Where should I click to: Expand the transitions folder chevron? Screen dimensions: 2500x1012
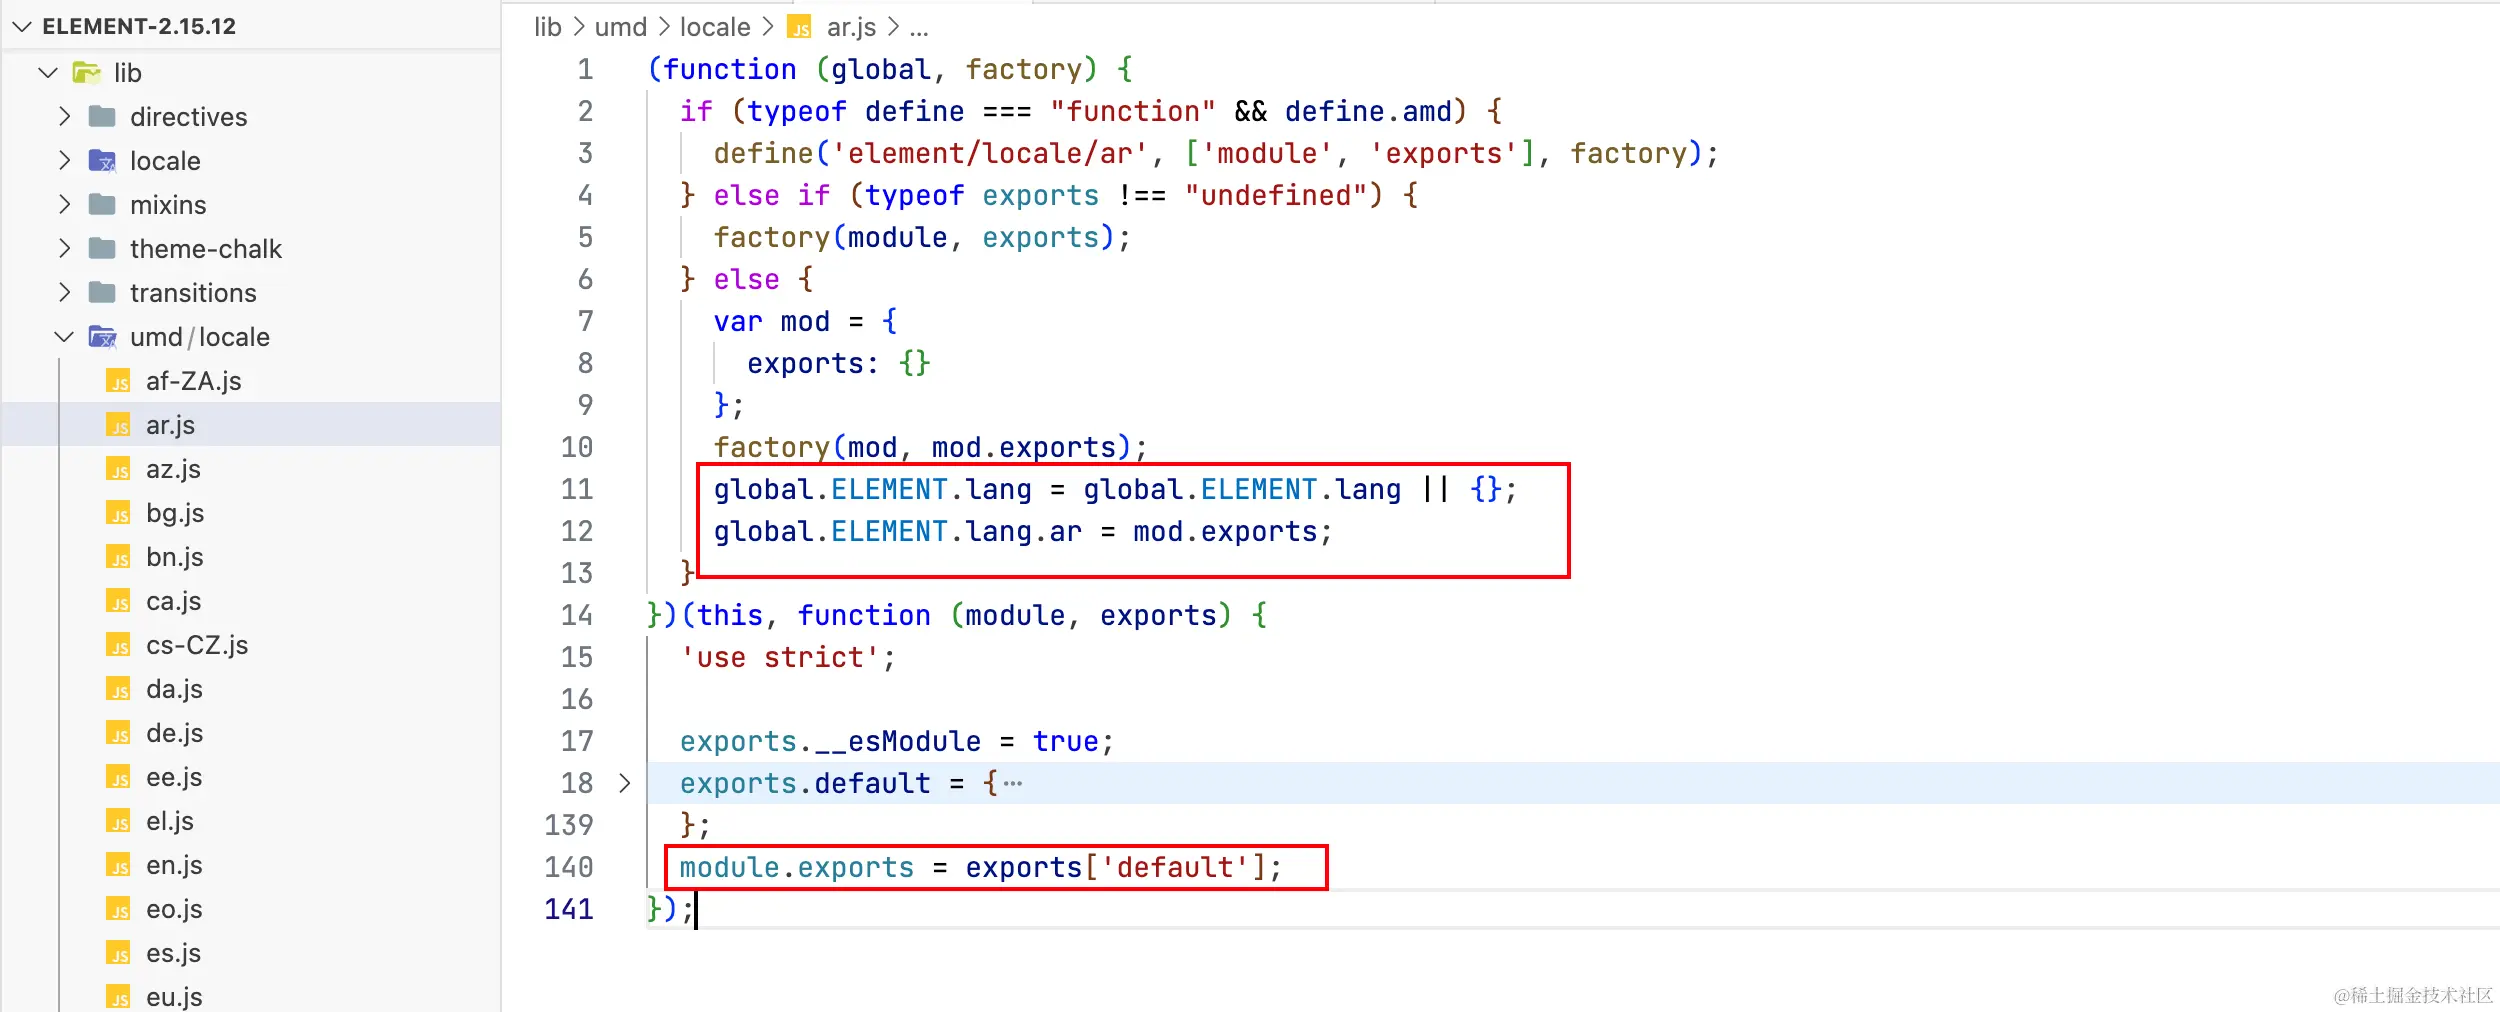(65, 292)
